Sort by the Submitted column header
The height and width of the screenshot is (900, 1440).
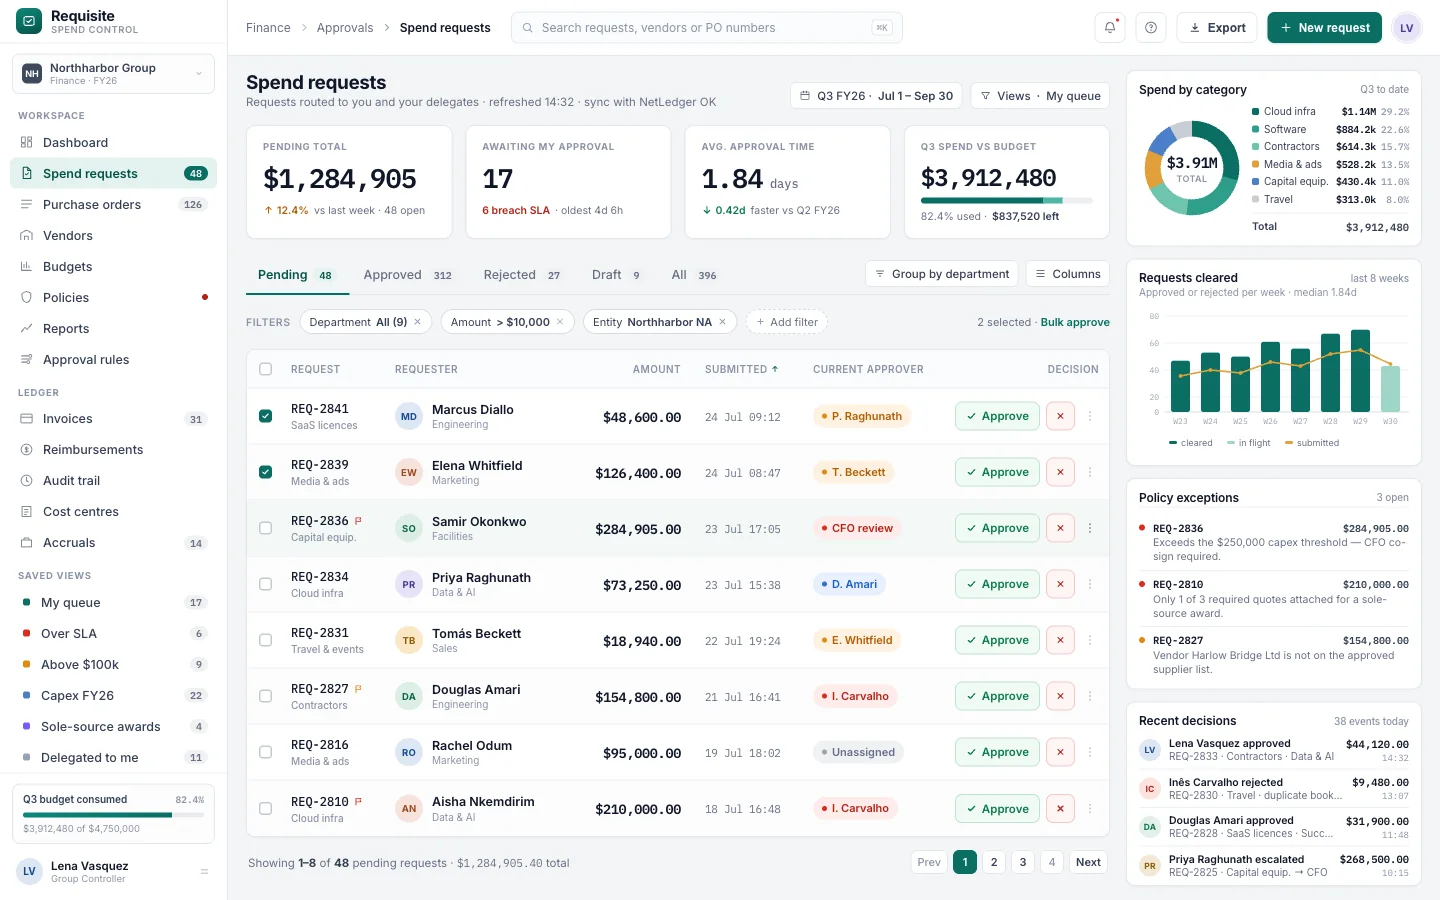pyautogui.click(x=741, y=369)
